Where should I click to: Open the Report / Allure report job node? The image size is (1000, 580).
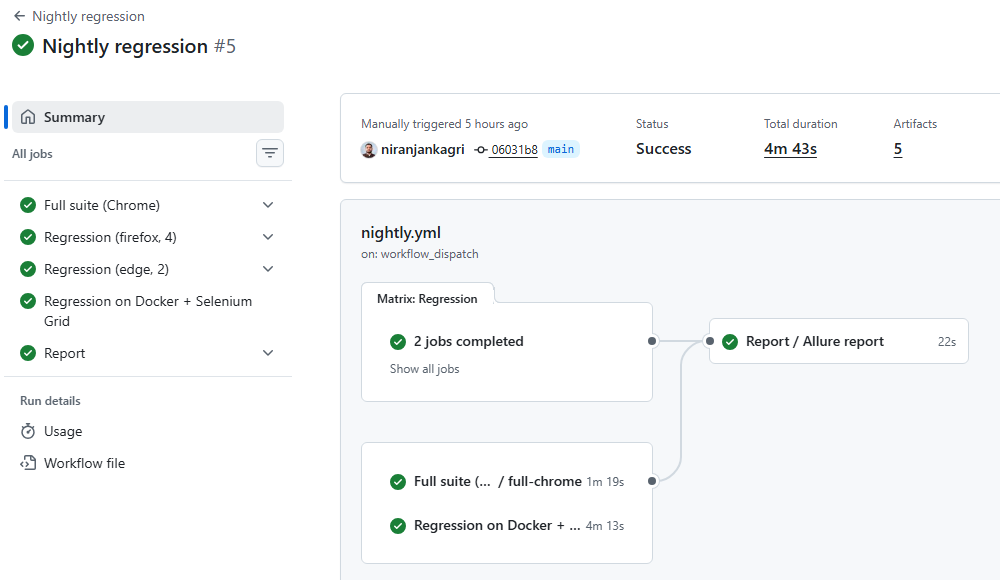click(x=839, y=341)
